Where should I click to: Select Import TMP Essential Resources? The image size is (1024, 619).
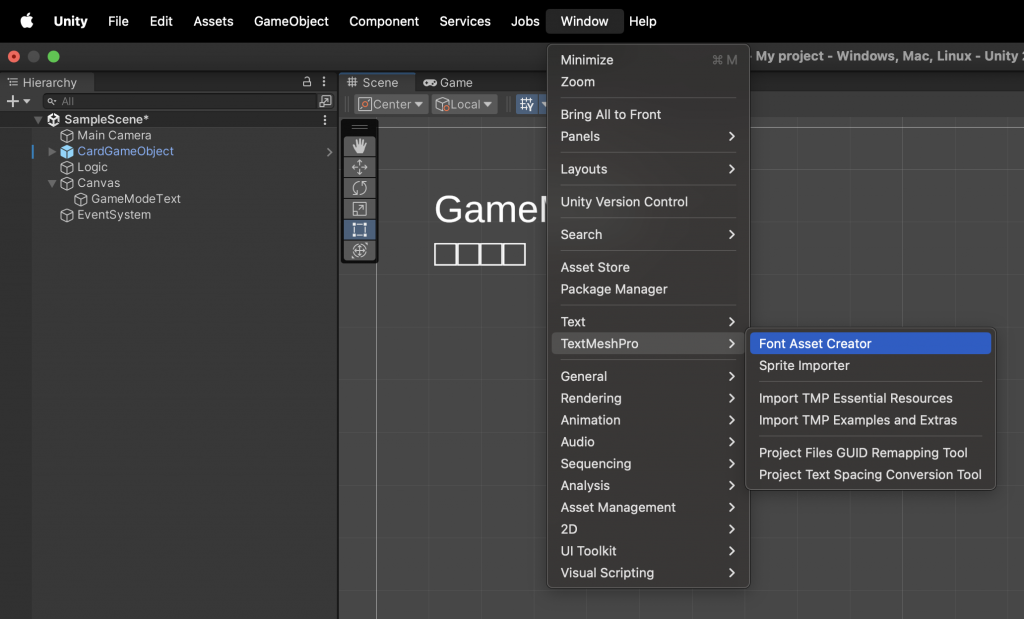pos(870,398)
